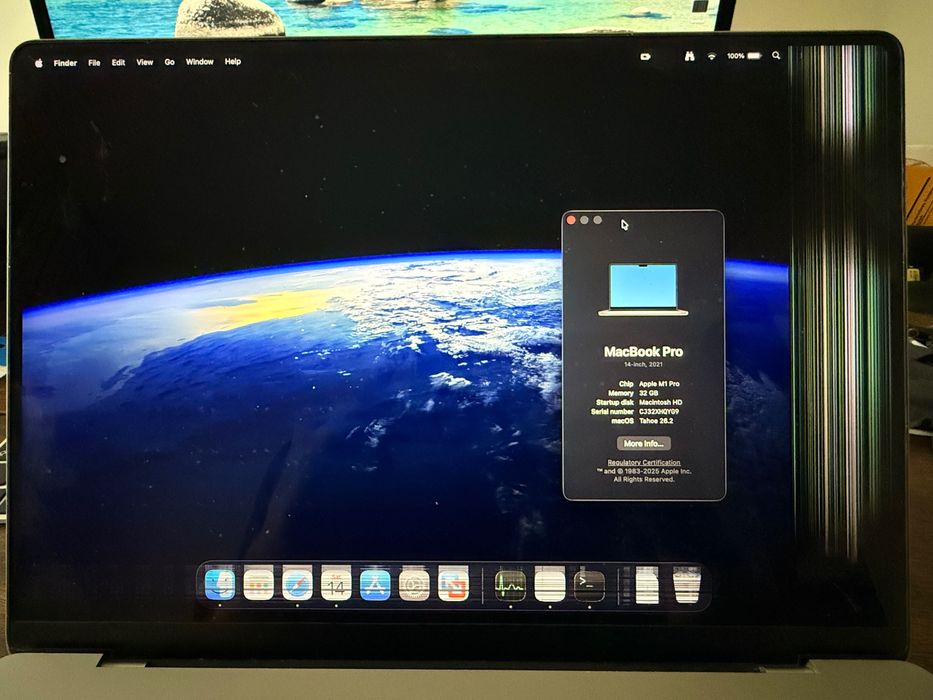Launch Safari from the Dock

(x=297, y=584)
